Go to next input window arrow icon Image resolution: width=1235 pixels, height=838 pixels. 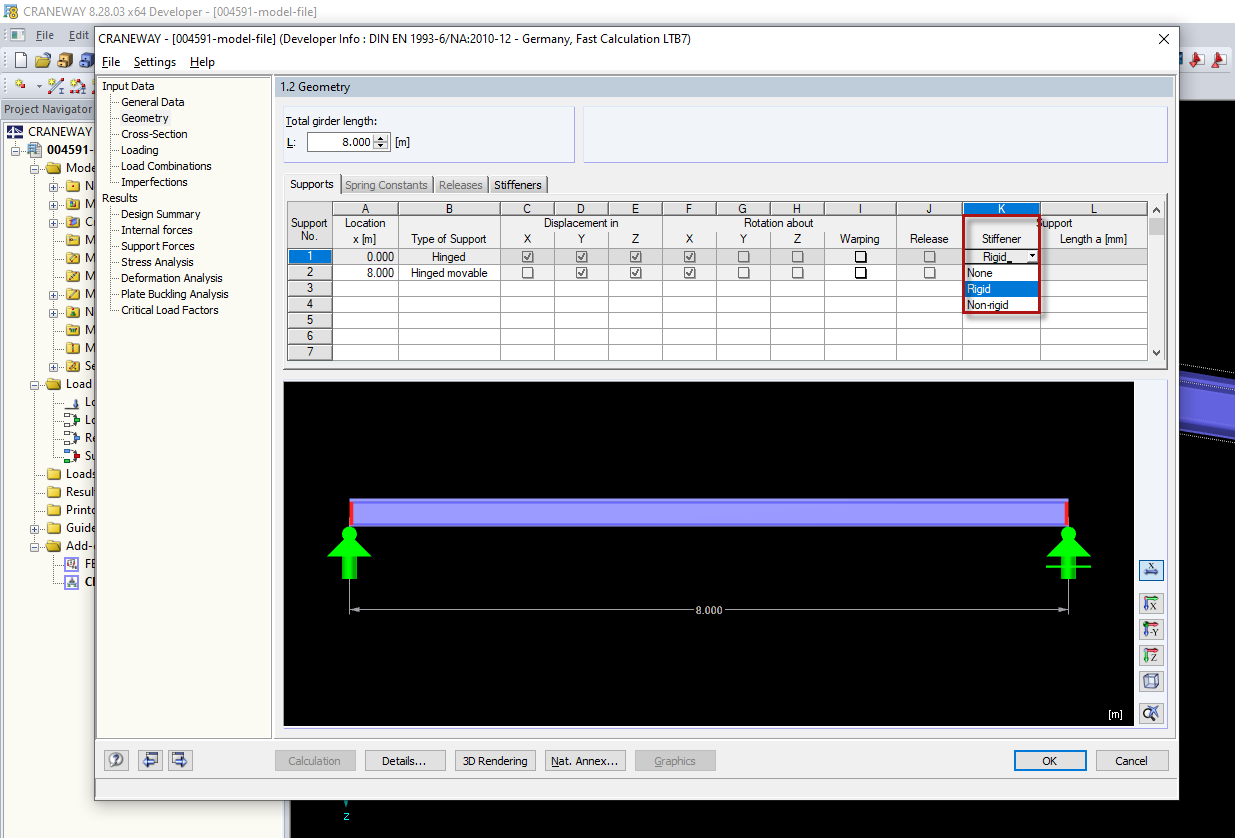coord(180,760)
